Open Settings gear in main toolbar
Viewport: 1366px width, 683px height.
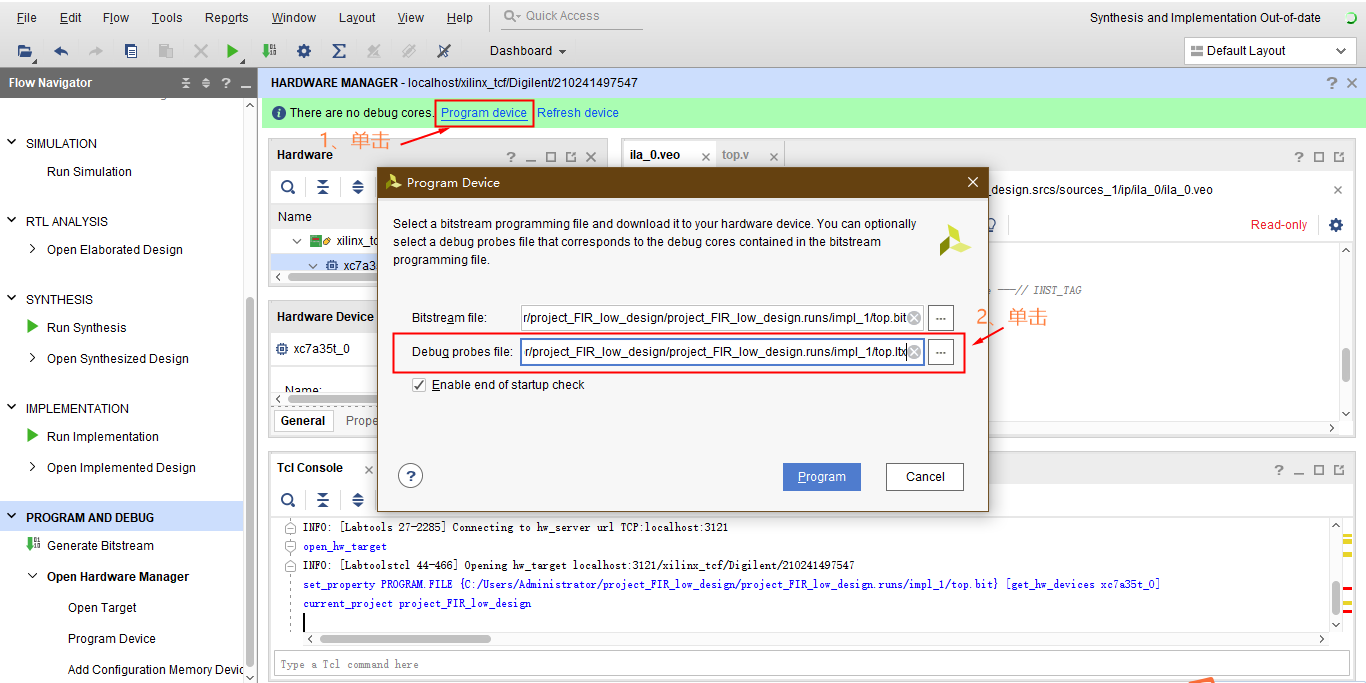(304, 51)
